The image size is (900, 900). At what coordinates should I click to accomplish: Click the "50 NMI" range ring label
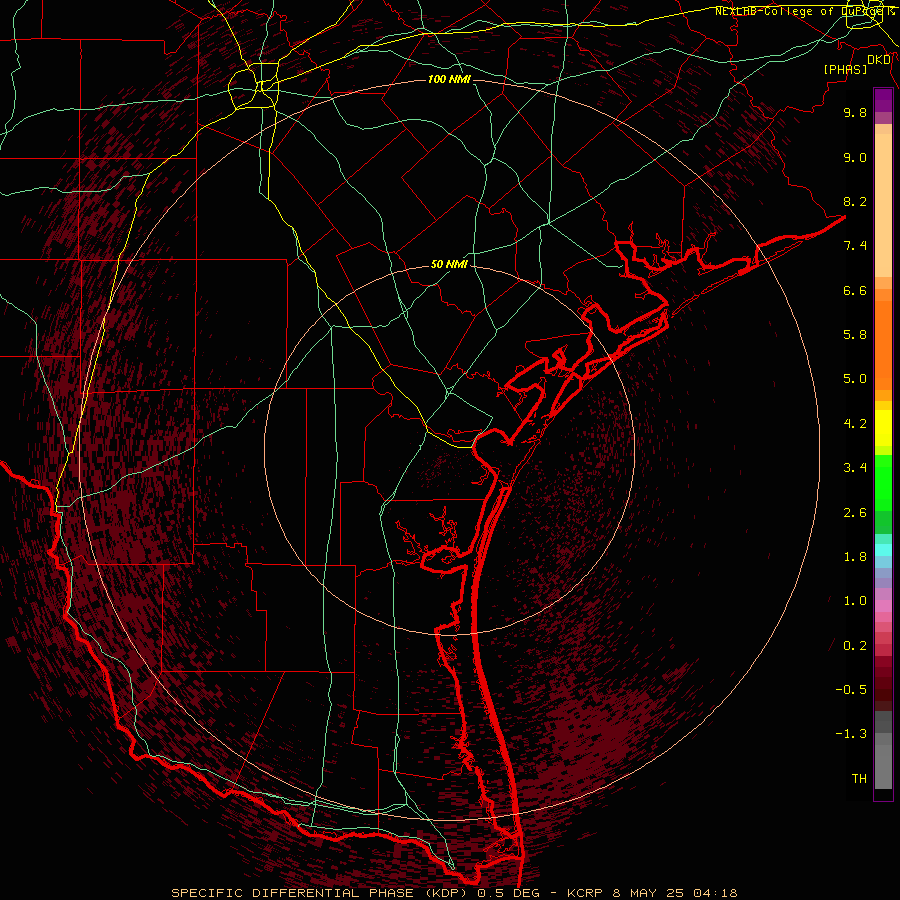449,265
